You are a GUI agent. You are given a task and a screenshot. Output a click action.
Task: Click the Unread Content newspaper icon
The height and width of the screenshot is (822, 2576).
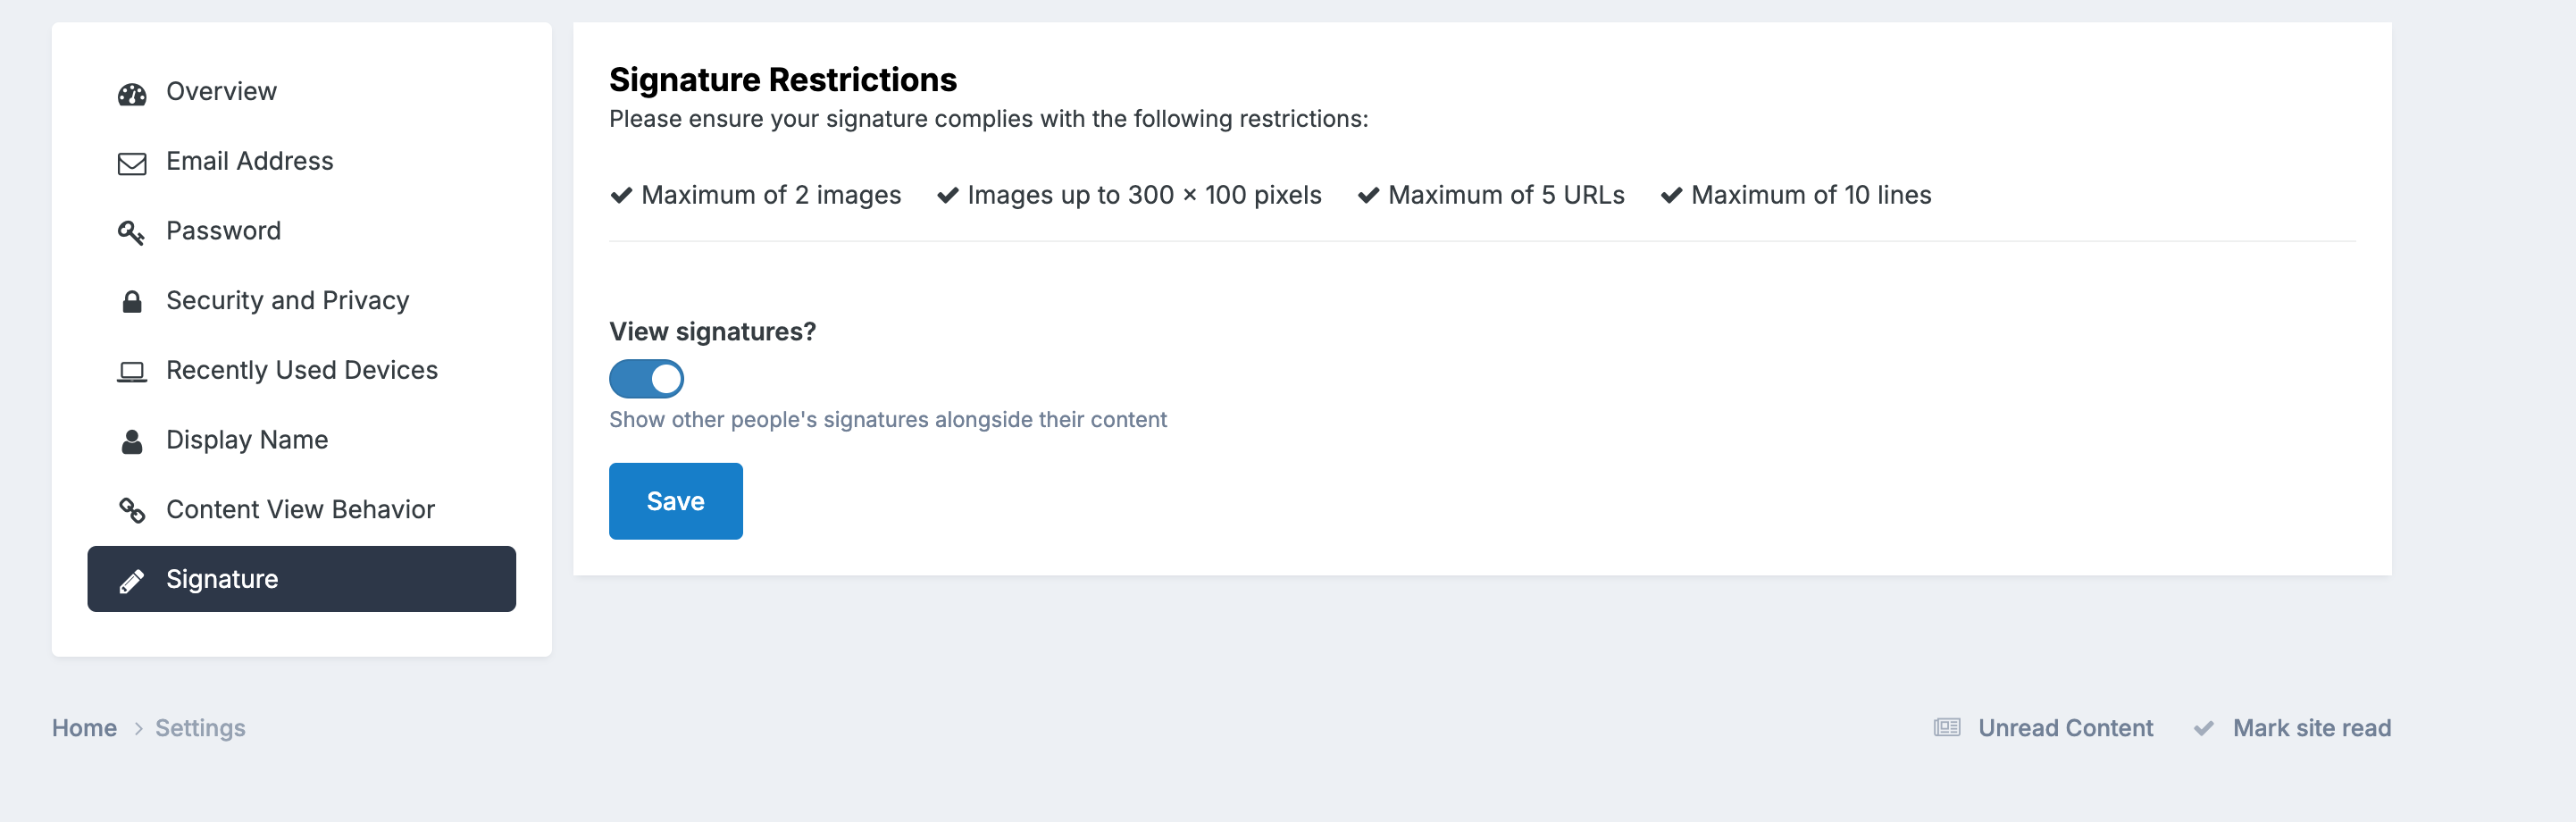point(1946,727)
